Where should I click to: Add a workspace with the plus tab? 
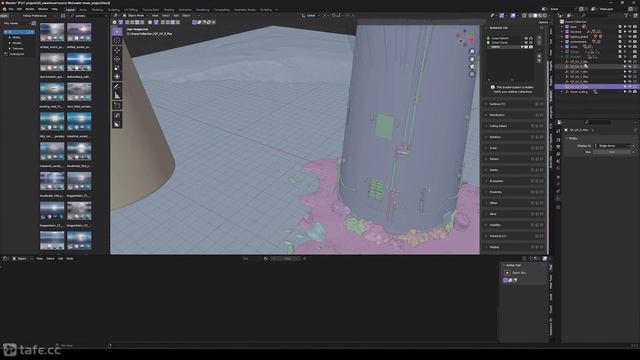(276, 9)
